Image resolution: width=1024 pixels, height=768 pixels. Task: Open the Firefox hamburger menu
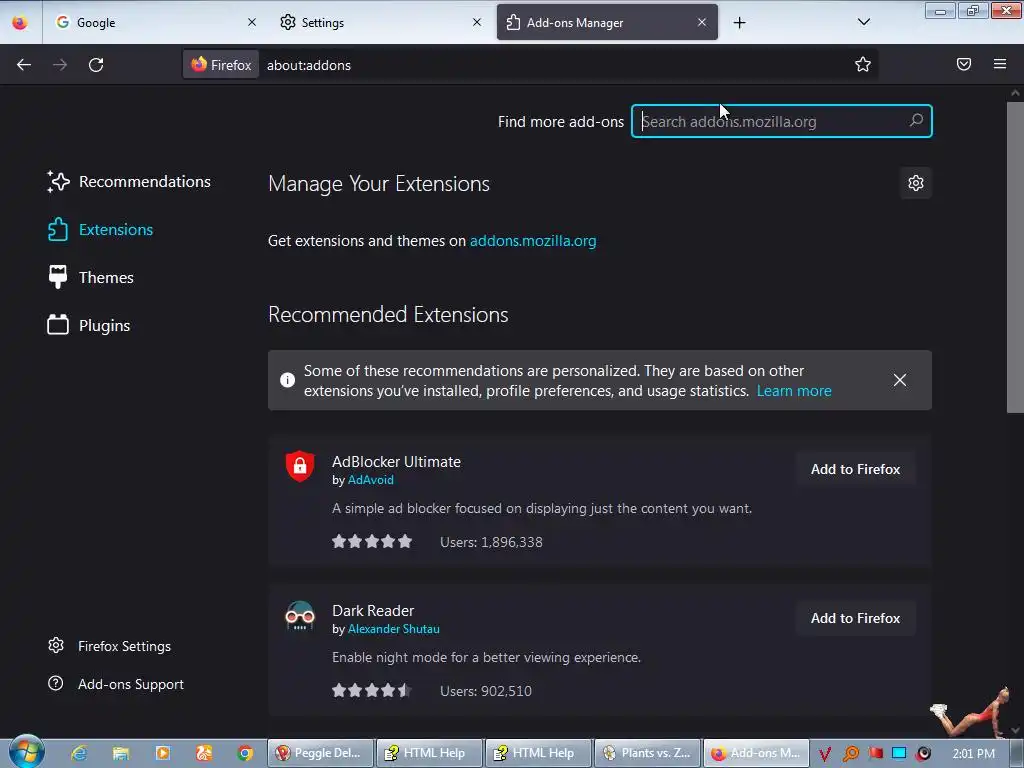(999, 64)
